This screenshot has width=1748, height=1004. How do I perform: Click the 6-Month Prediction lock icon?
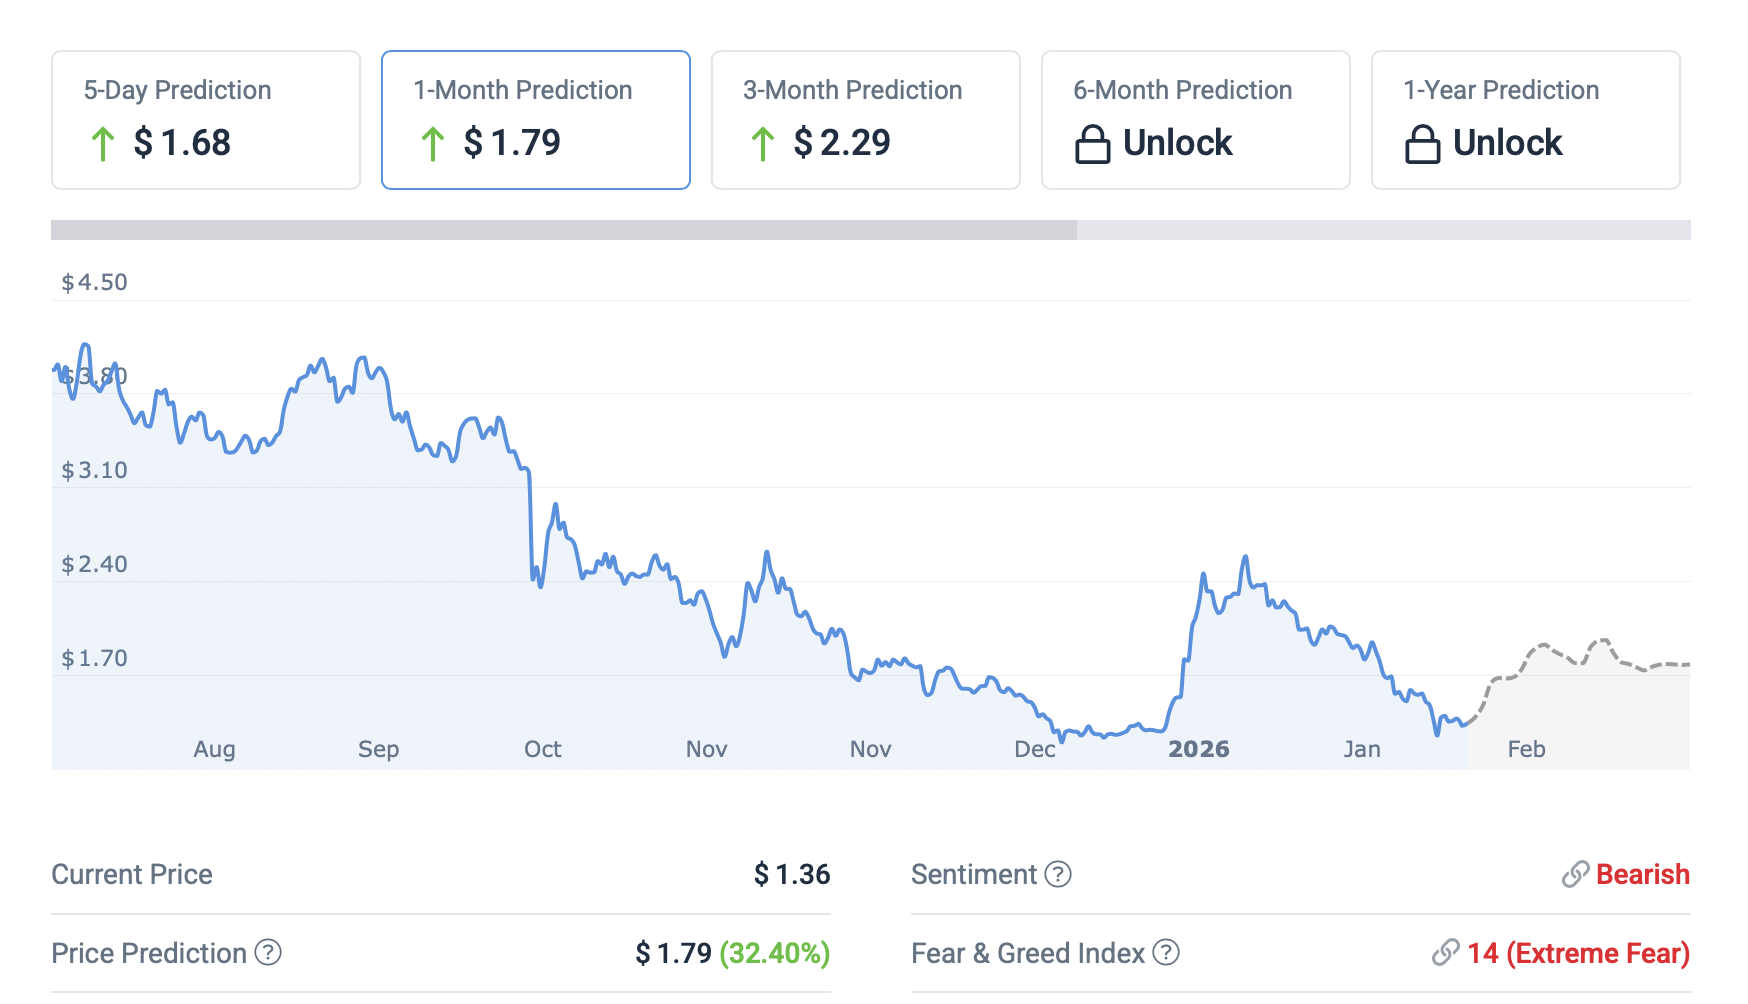coord(1092,144)
